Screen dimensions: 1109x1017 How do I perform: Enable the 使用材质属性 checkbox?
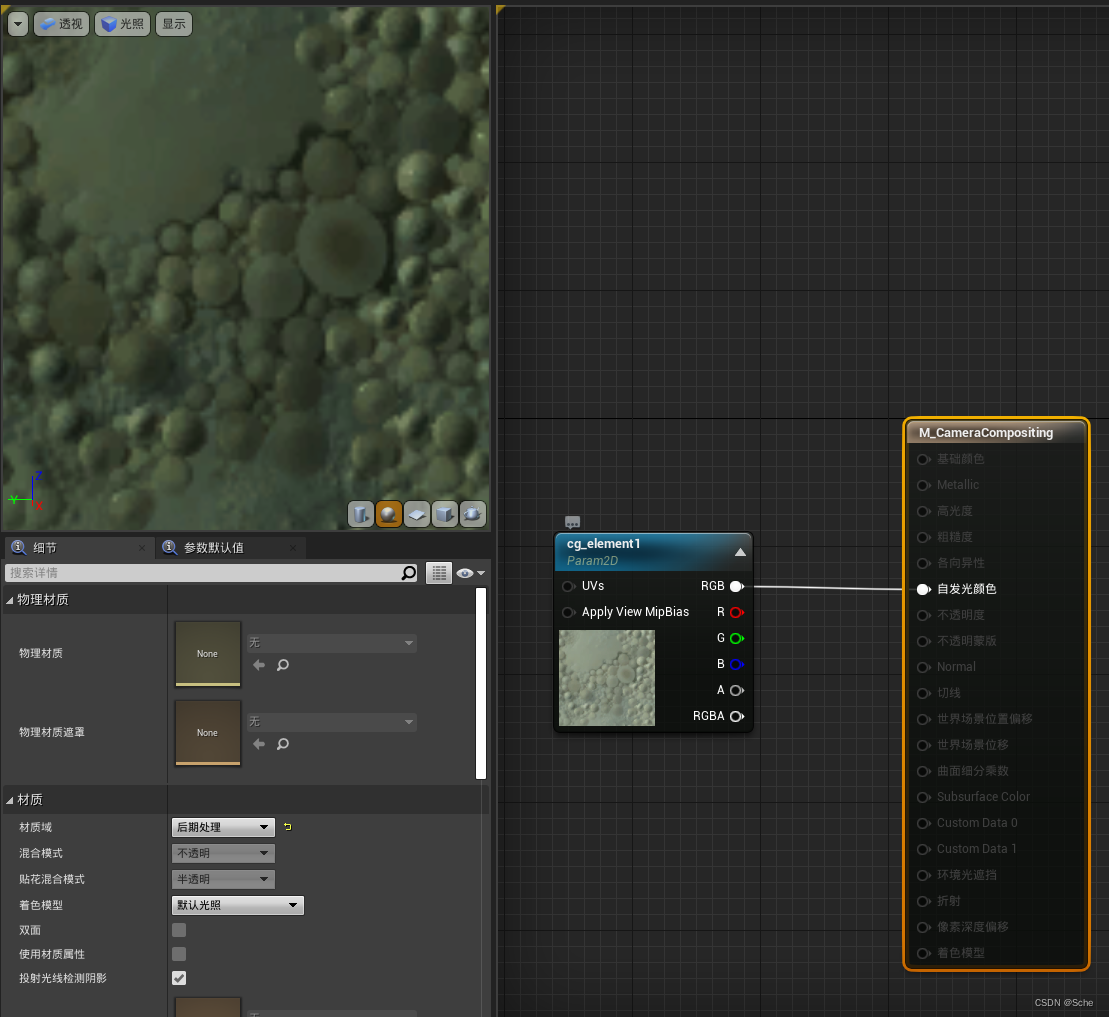(x=178, y=954)
